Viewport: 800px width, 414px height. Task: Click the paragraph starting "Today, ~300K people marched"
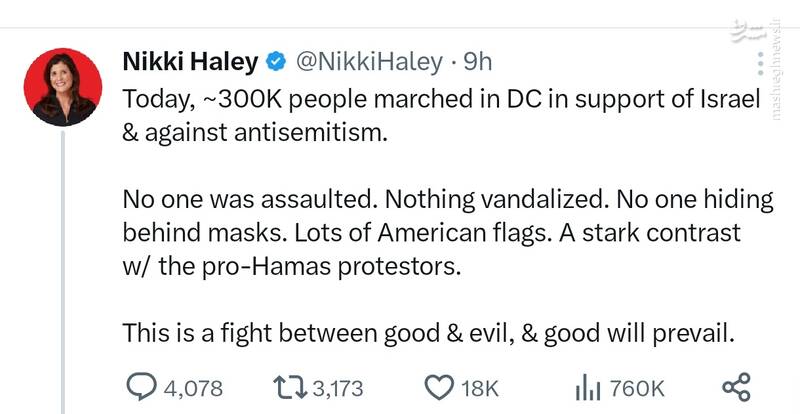[x=435, y=117]
